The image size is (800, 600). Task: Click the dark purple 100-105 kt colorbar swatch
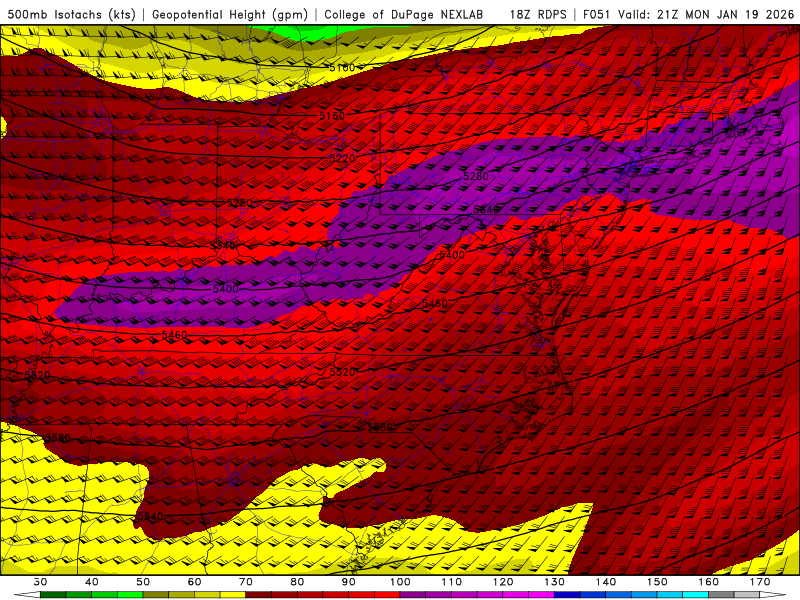click(413, 595)
